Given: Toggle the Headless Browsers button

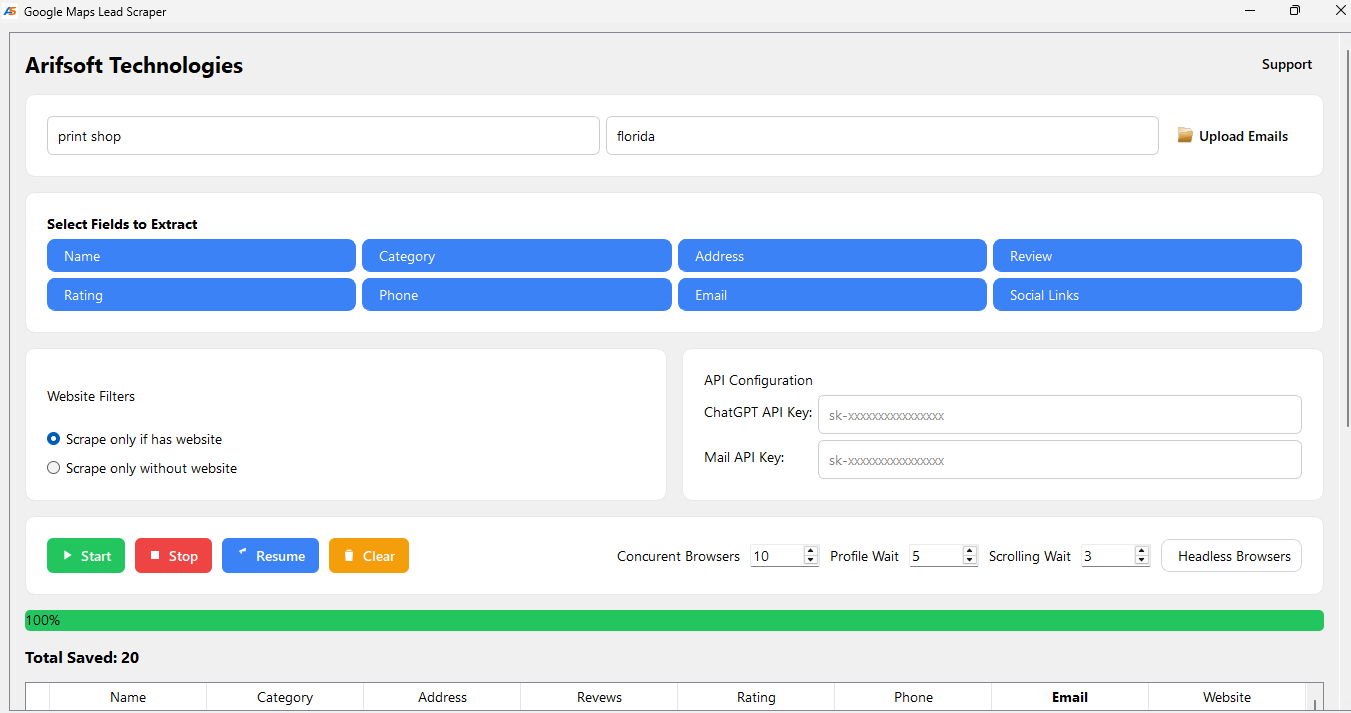Looking at the screenshot, I should pyautogui.click(x=1231, y=556).
